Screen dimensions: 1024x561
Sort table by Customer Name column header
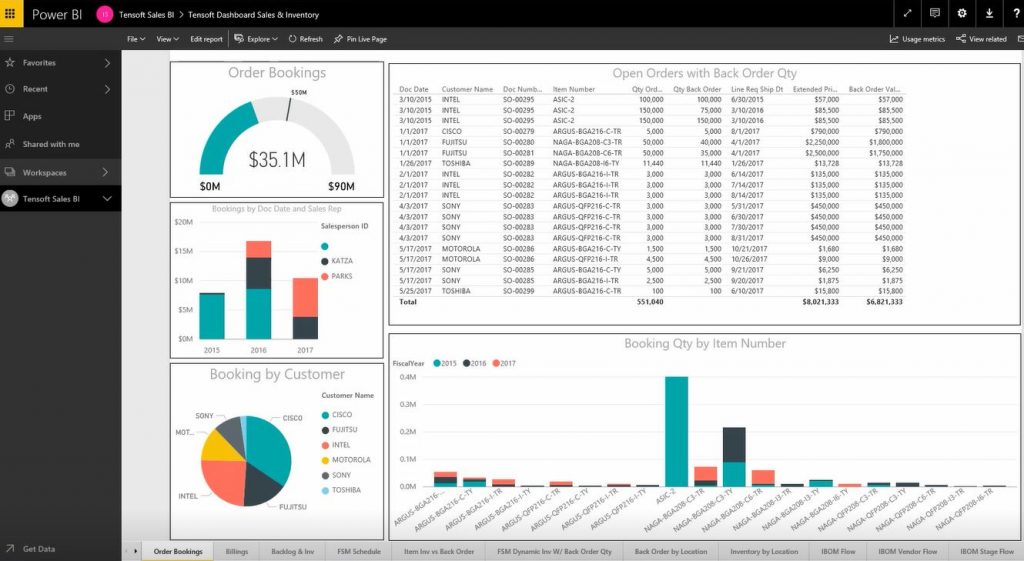pyautogui.click(x=467, y=89)
